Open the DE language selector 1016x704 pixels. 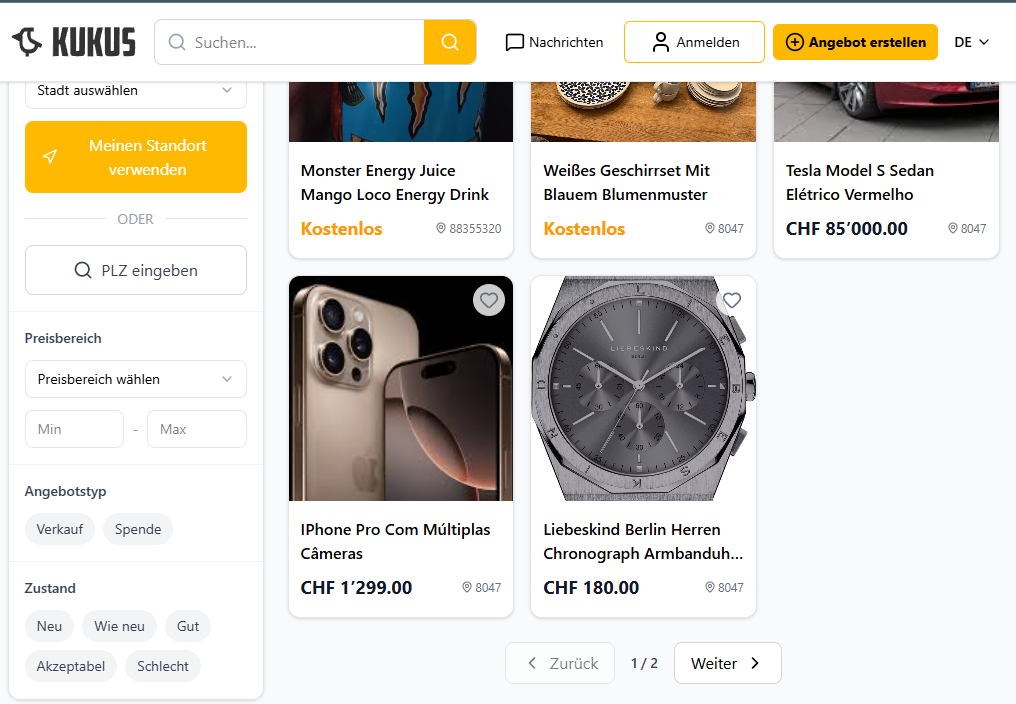971,42
